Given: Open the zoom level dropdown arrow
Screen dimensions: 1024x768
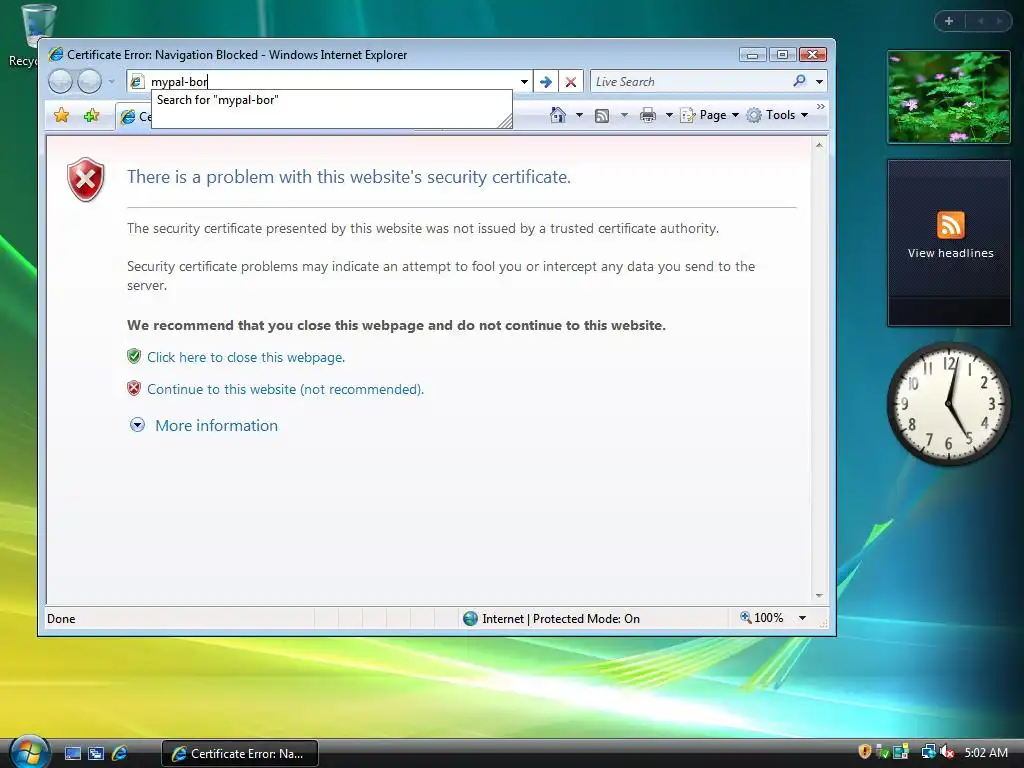Looking at the screenshot, I should point(802,618).
